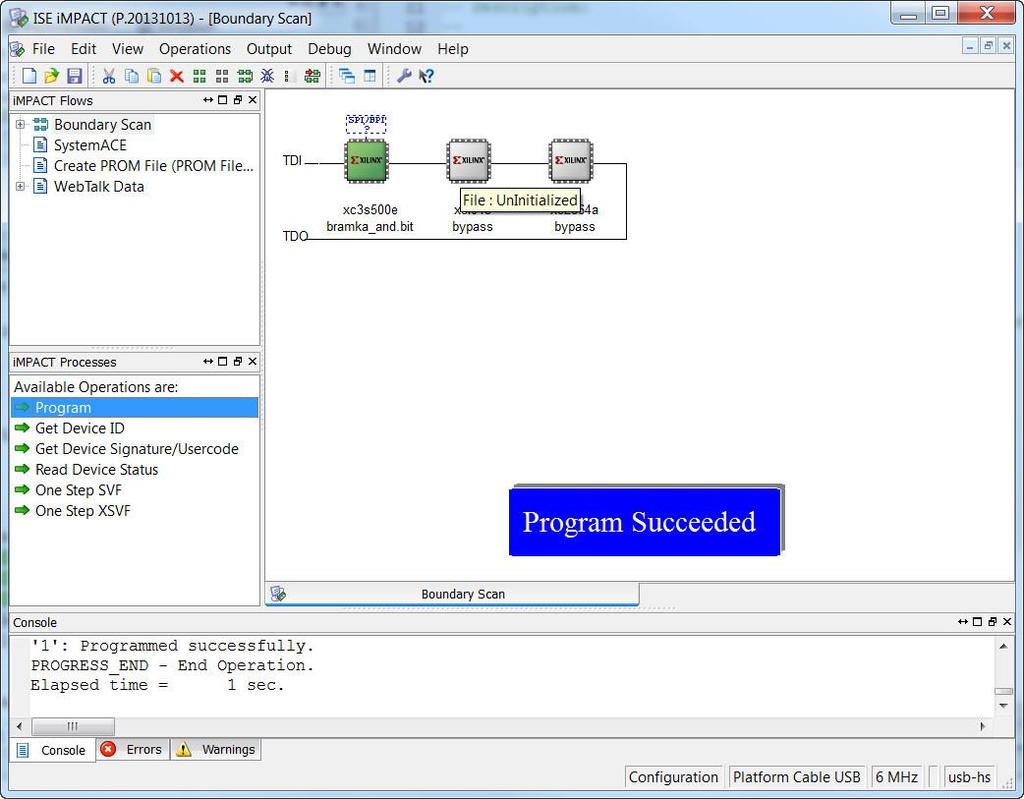Click the Open project folder icon

[52, 76]
